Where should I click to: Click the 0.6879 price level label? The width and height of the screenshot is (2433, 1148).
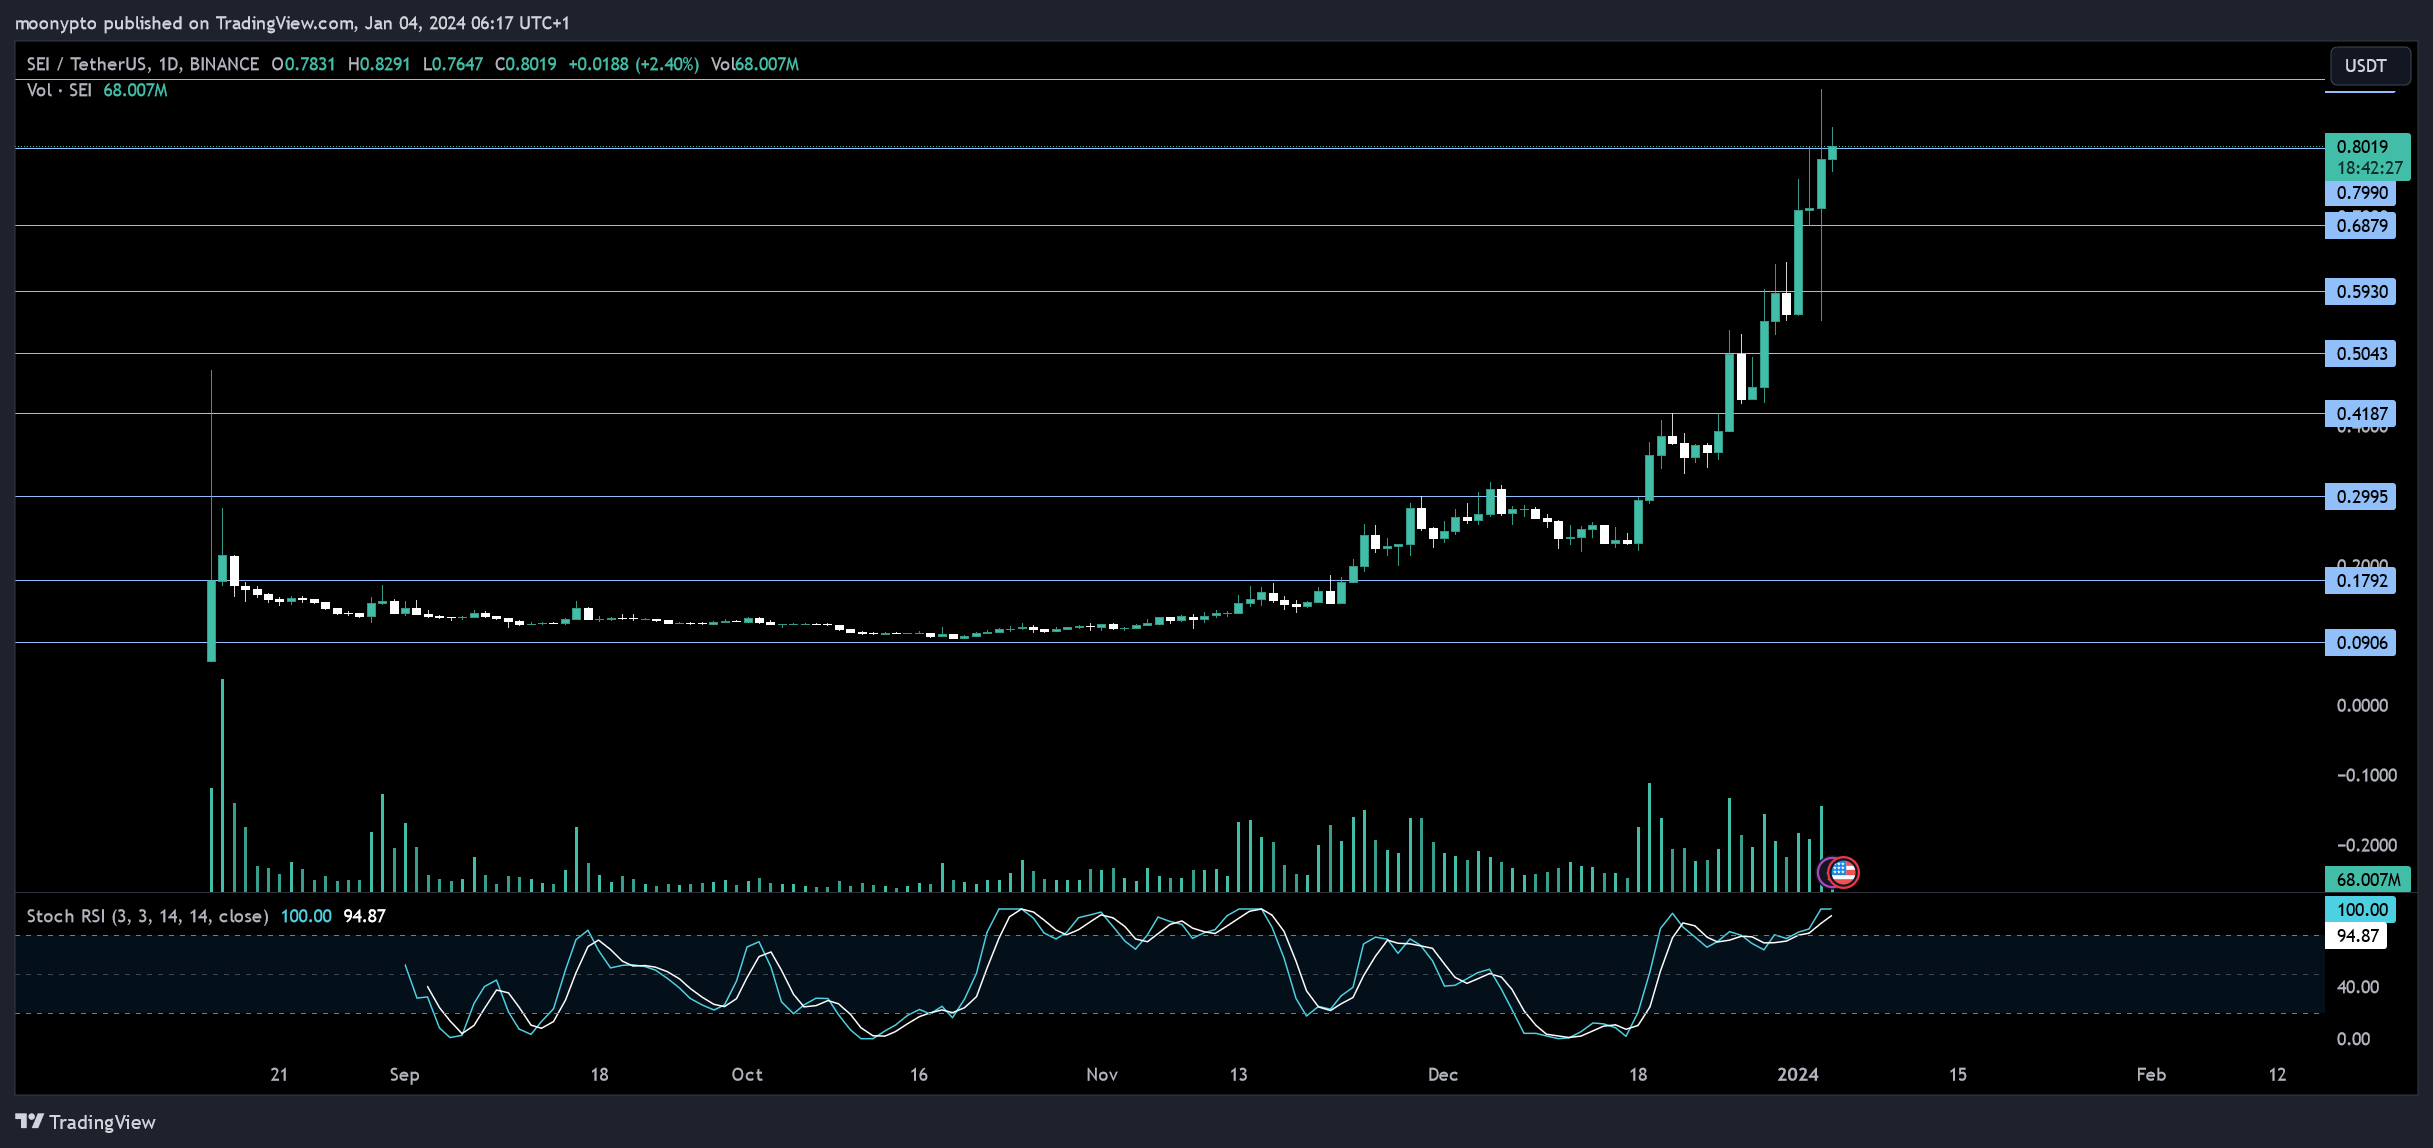pos(2361,226)
